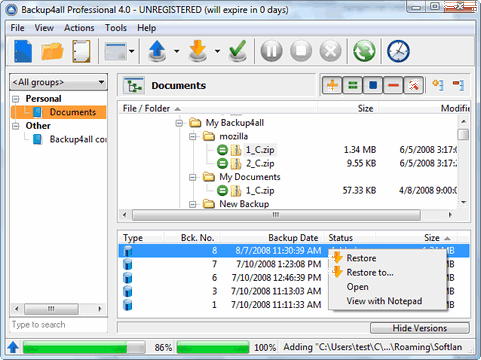Screen dimensions: 481x360
Task: Click the green Refresh icon
Action: click(364, 51)
